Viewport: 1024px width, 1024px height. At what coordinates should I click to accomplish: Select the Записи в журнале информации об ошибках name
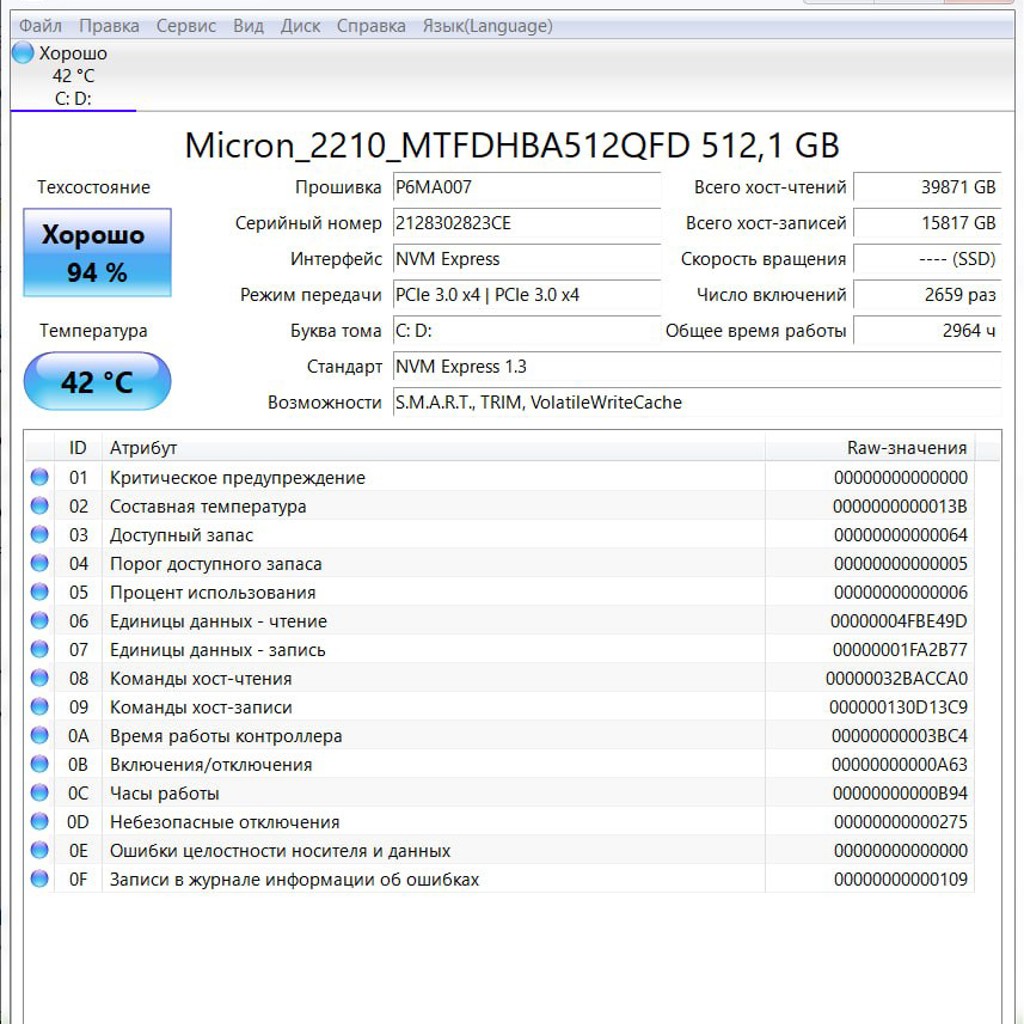tap(295, 880)
